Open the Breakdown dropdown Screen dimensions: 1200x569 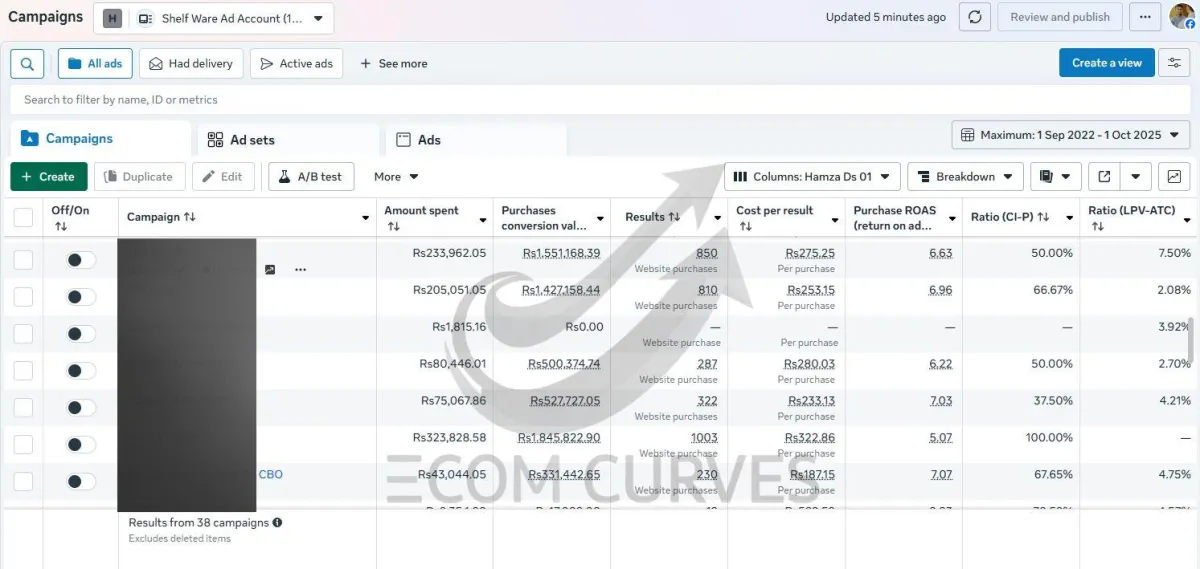(x=965, y=177)
